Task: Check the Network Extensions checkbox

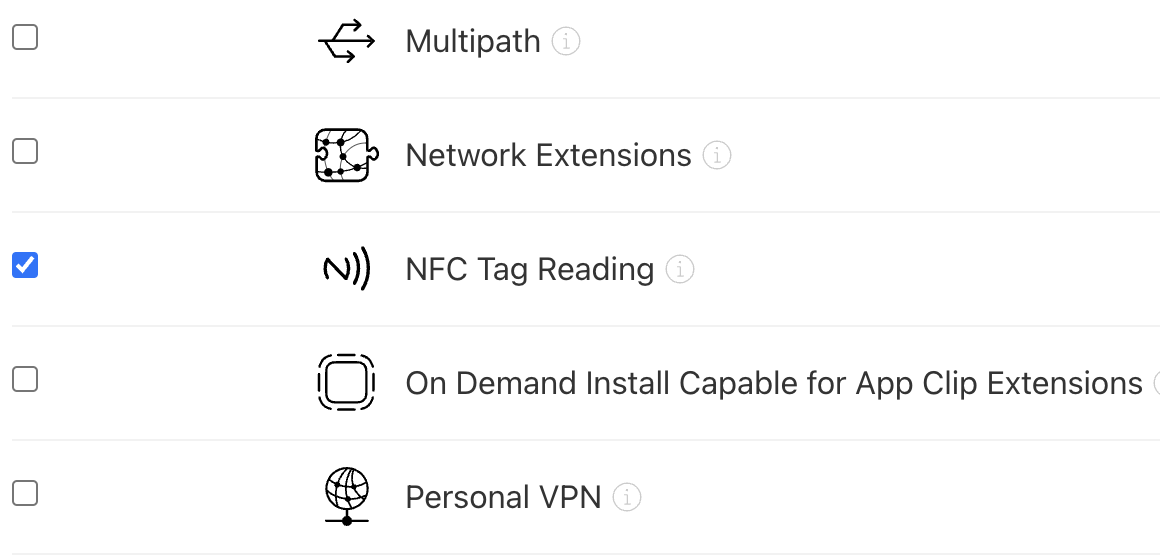Action: coord(25,151)
